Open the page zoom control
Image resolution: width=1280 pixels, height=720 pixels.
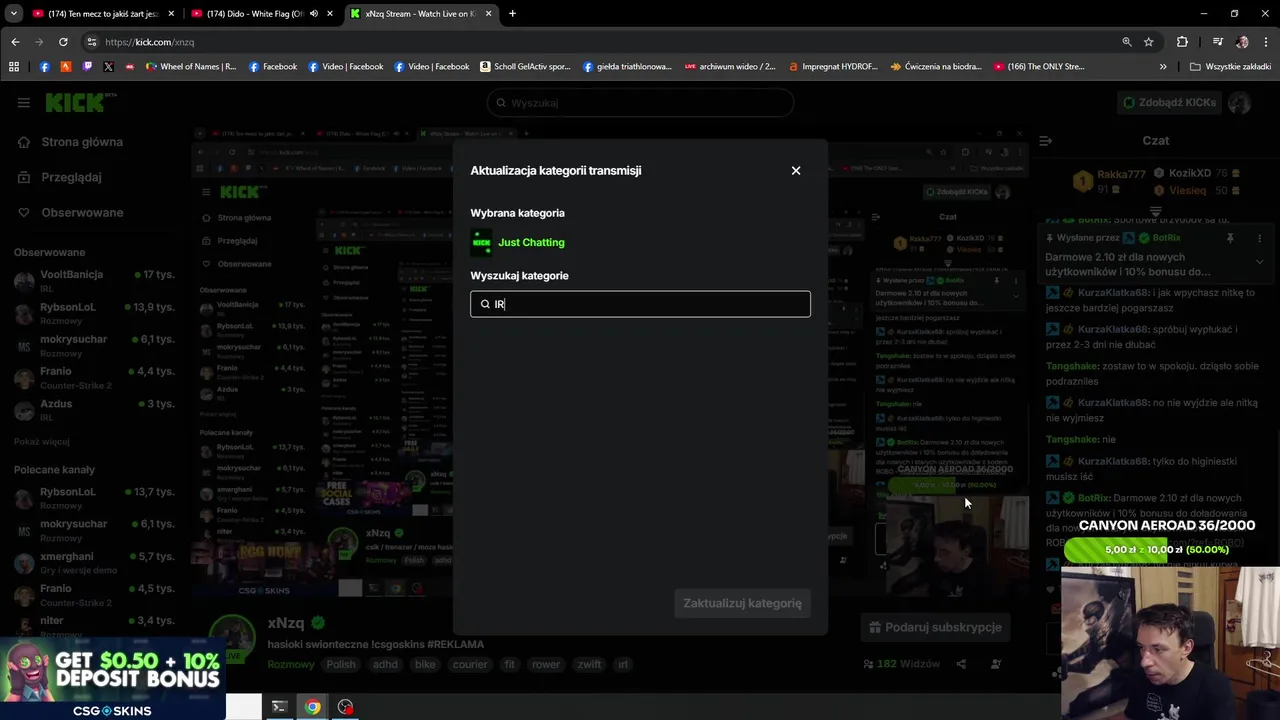click(1127, 42)
